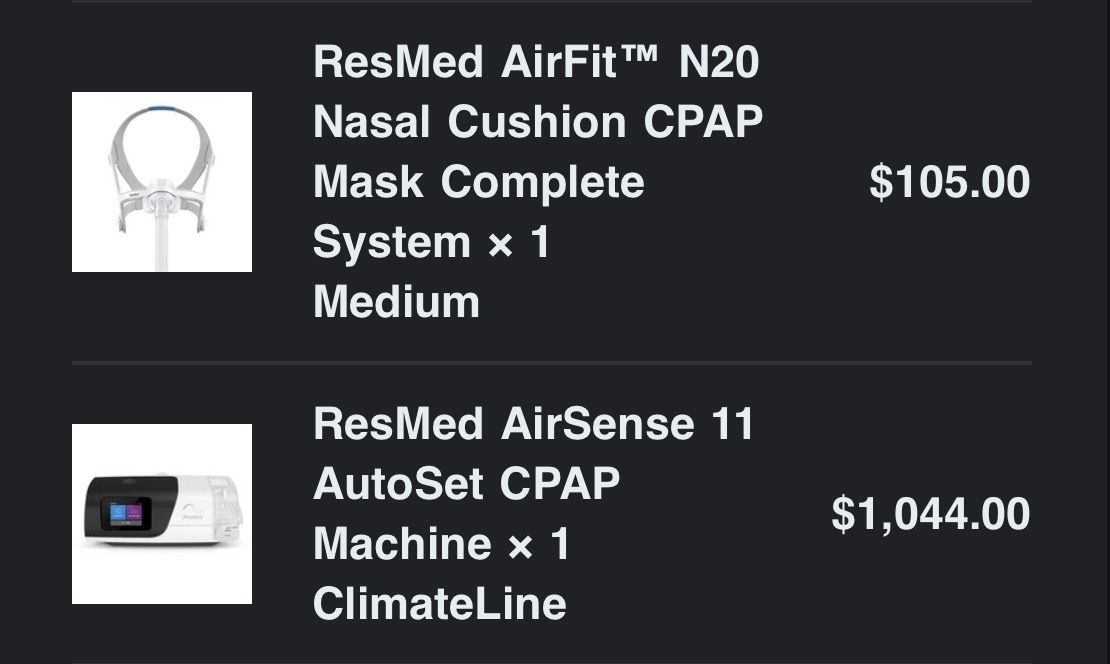Open the "ResMed AirSense 11" title line

[x=533, y=424]
